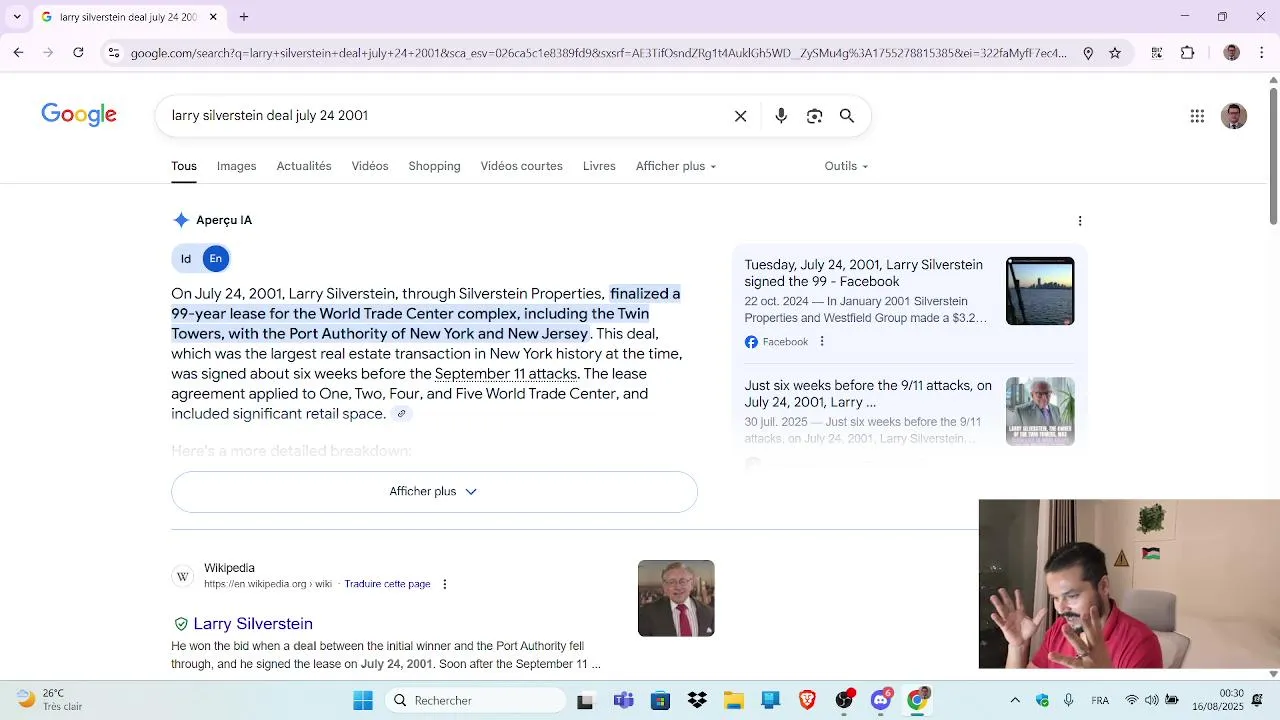The height and width of the screenshot is (720, 1280).
Task: Open the weather widget showing 26°C
Action: (x=50, y=699)
